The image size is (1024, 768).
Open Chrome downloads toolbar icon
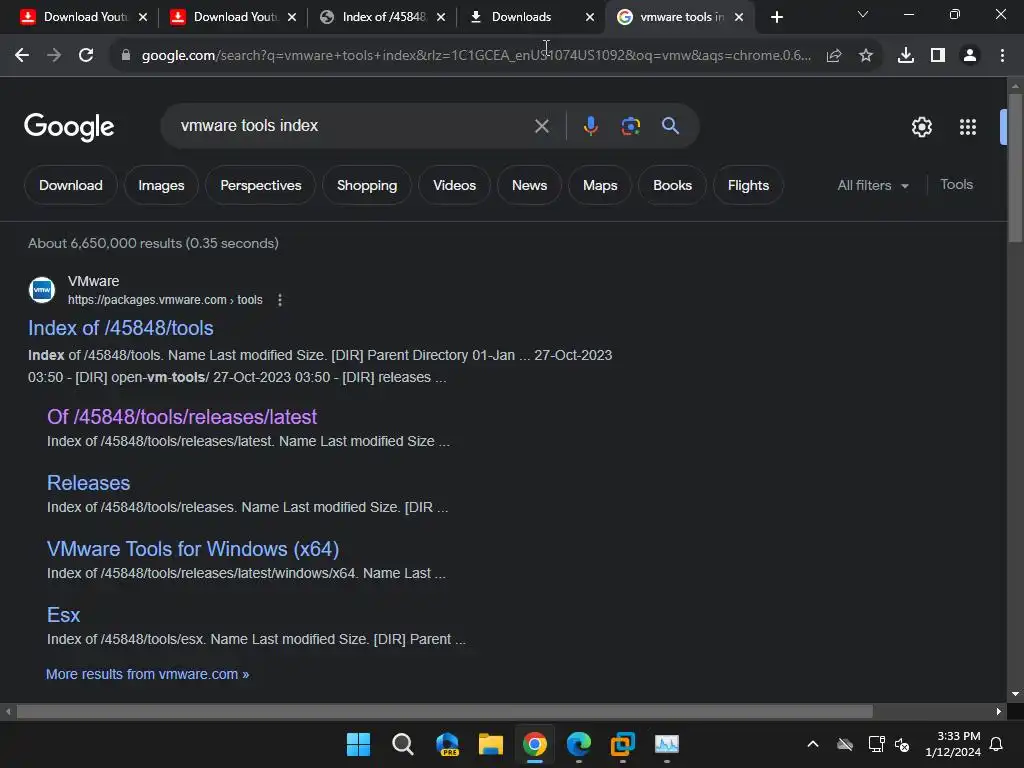coord(906,56)
